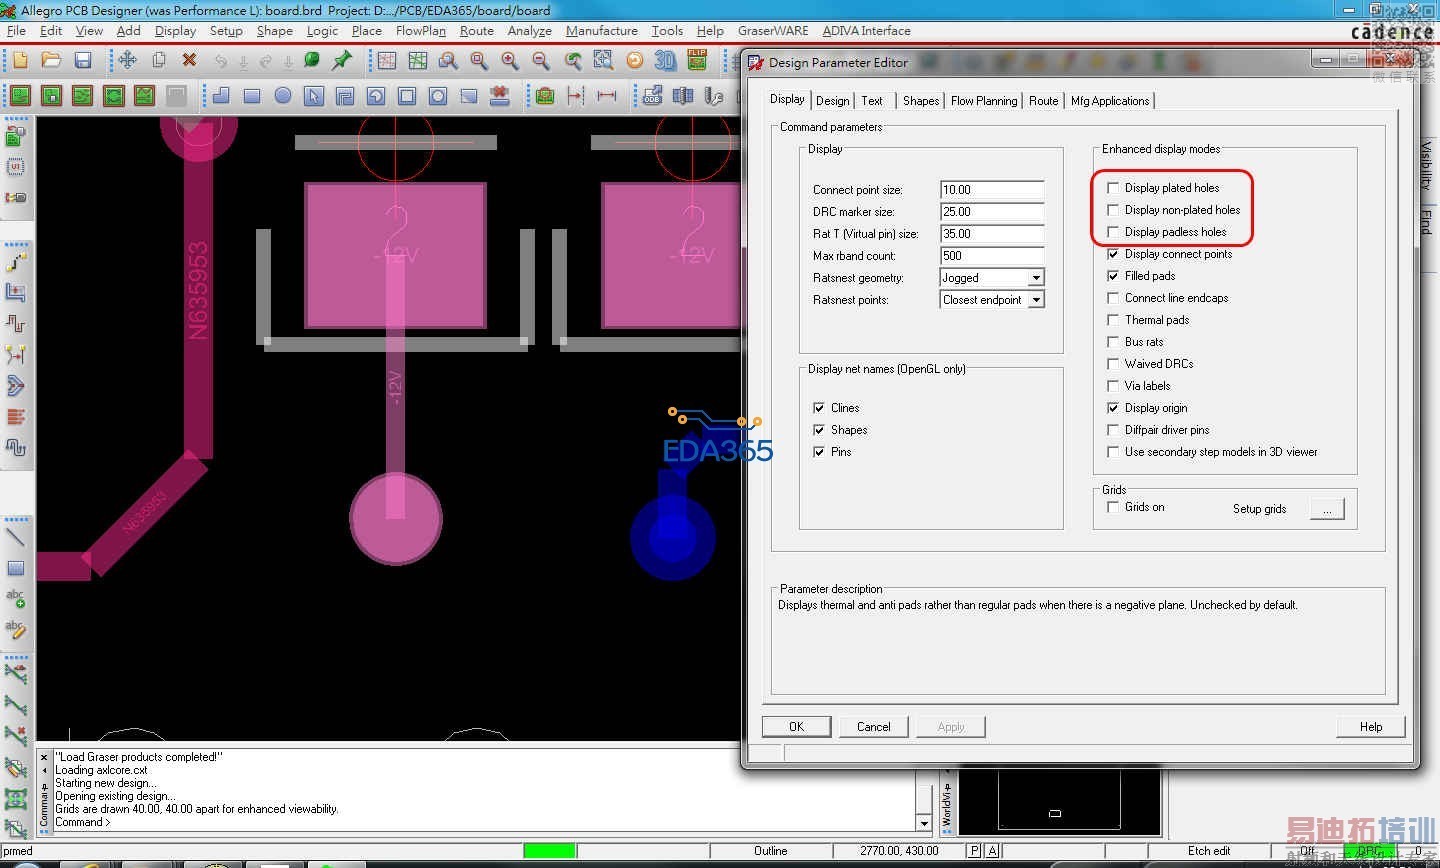Image resolution: width=1440 pixels, height=868 pixels.
Task: Switch to the Text tab
Action: pyautogui.click(x=872, y=101)
